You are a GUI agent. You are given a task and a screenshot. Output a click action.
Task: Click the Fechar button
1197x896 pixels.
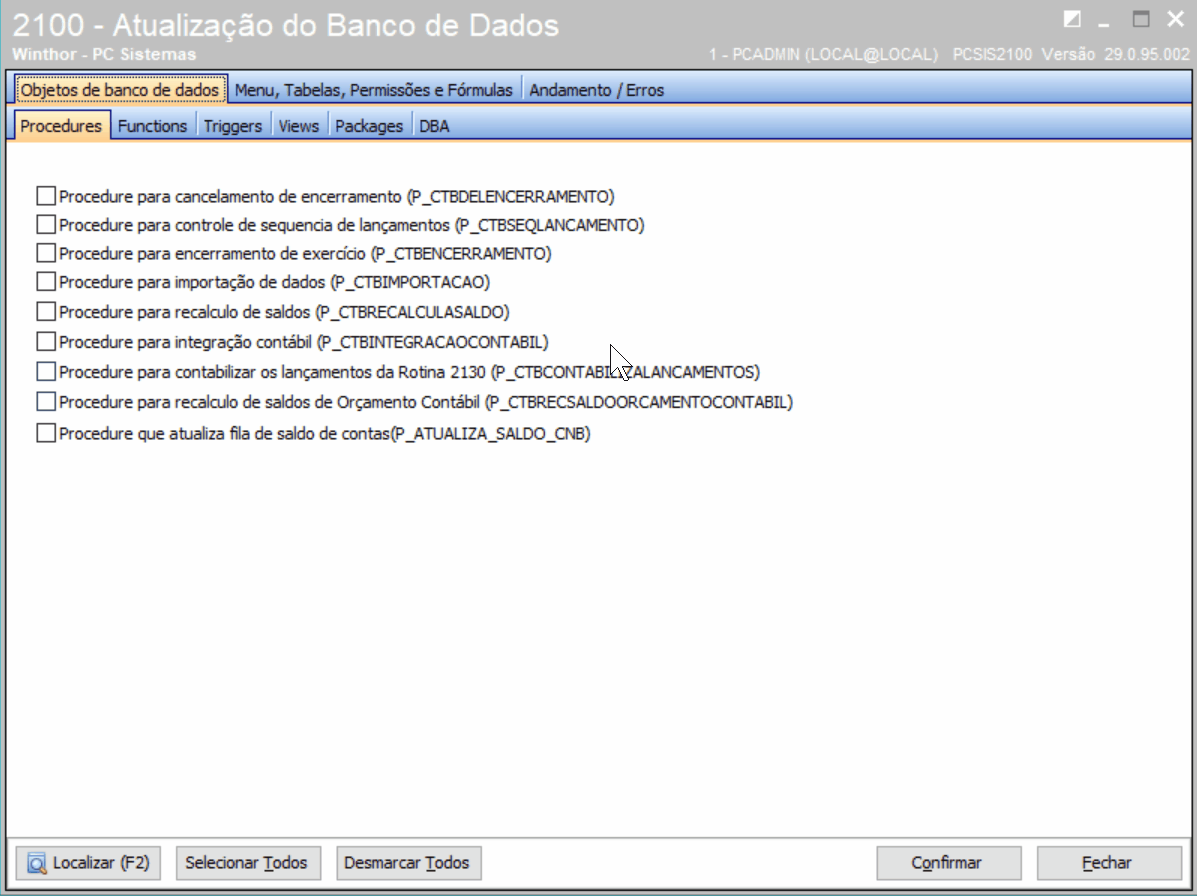(x=1109, y=862)
